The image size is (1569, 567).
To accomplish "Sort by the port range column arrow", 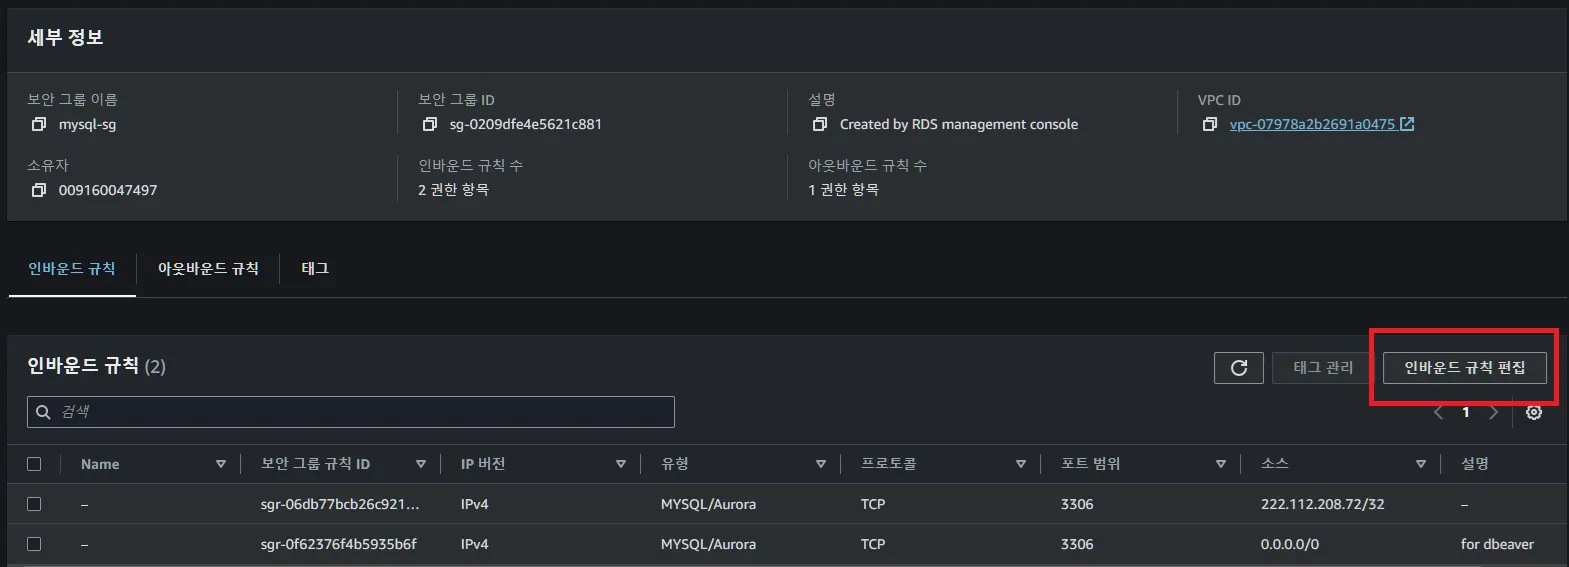I will [x=1220, y=464].
